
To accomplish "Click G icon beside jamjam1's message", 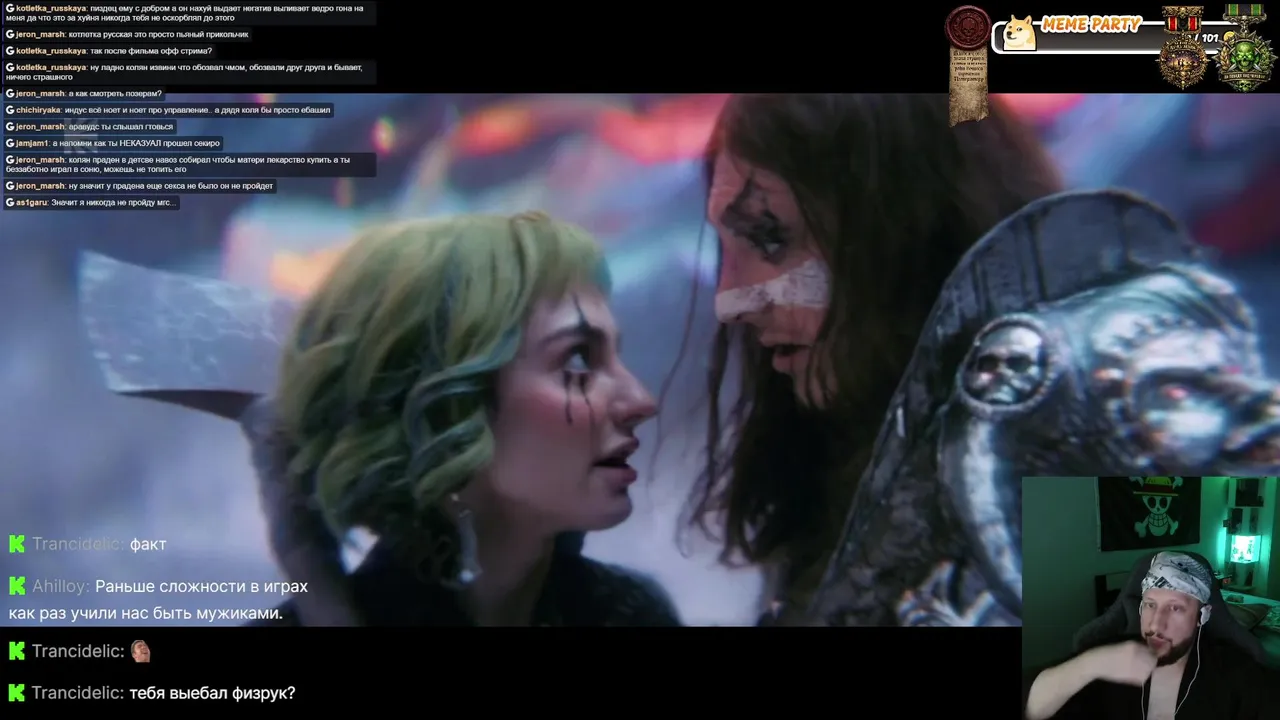I will click(10, 143).
